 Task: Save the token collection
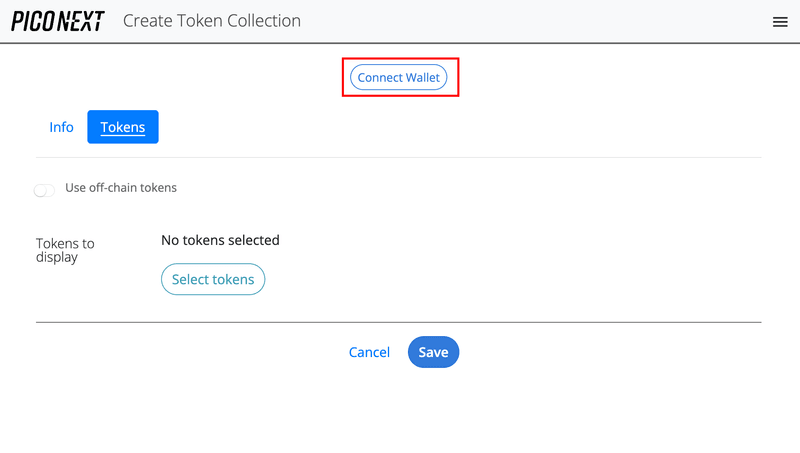(x=433, y=352)
